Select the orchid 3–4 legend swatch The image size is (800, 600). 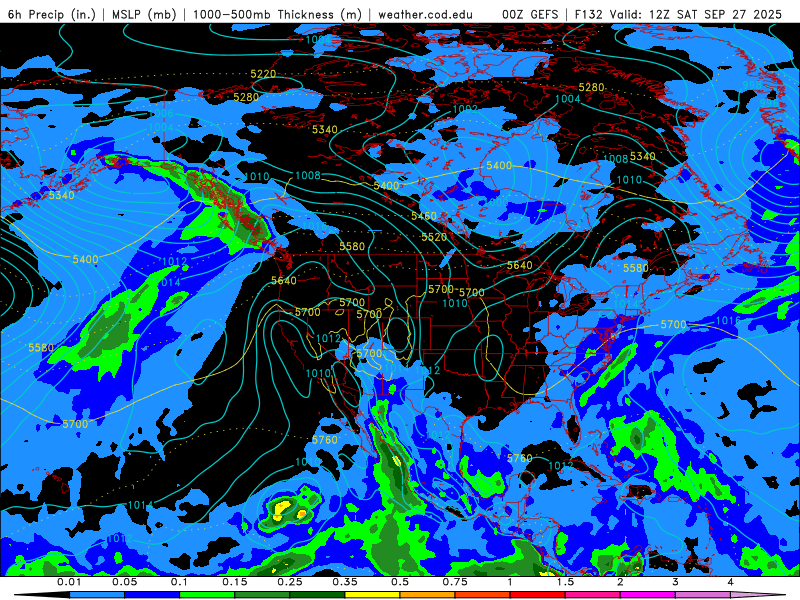703,595
